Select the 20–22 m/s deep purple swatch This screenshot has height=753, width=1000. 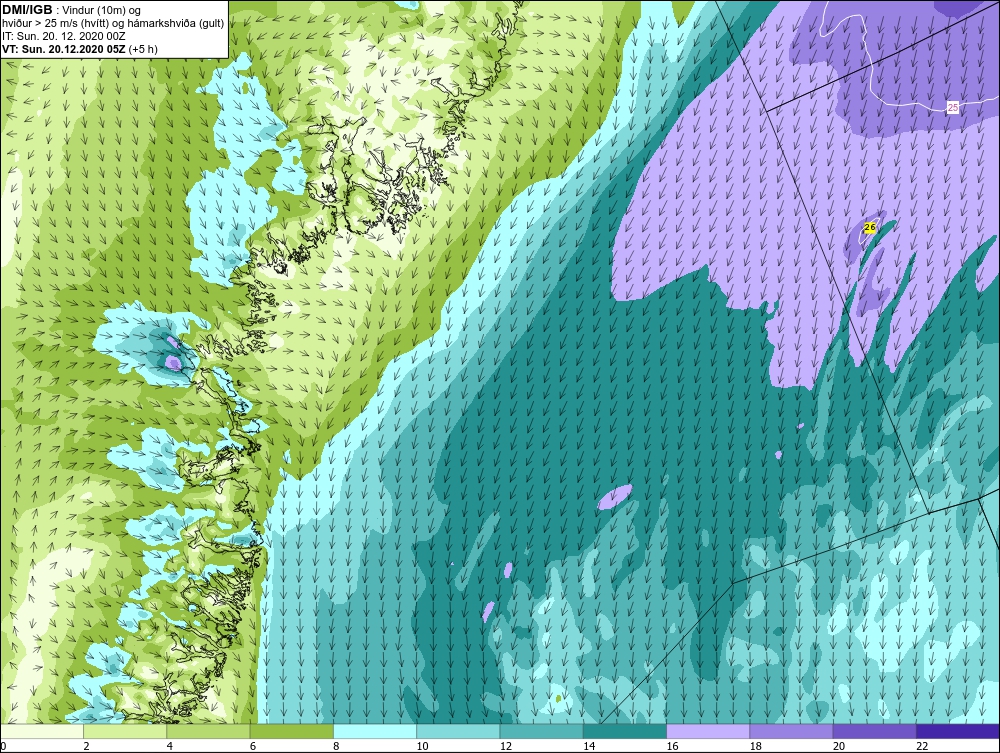coord(874,731)
